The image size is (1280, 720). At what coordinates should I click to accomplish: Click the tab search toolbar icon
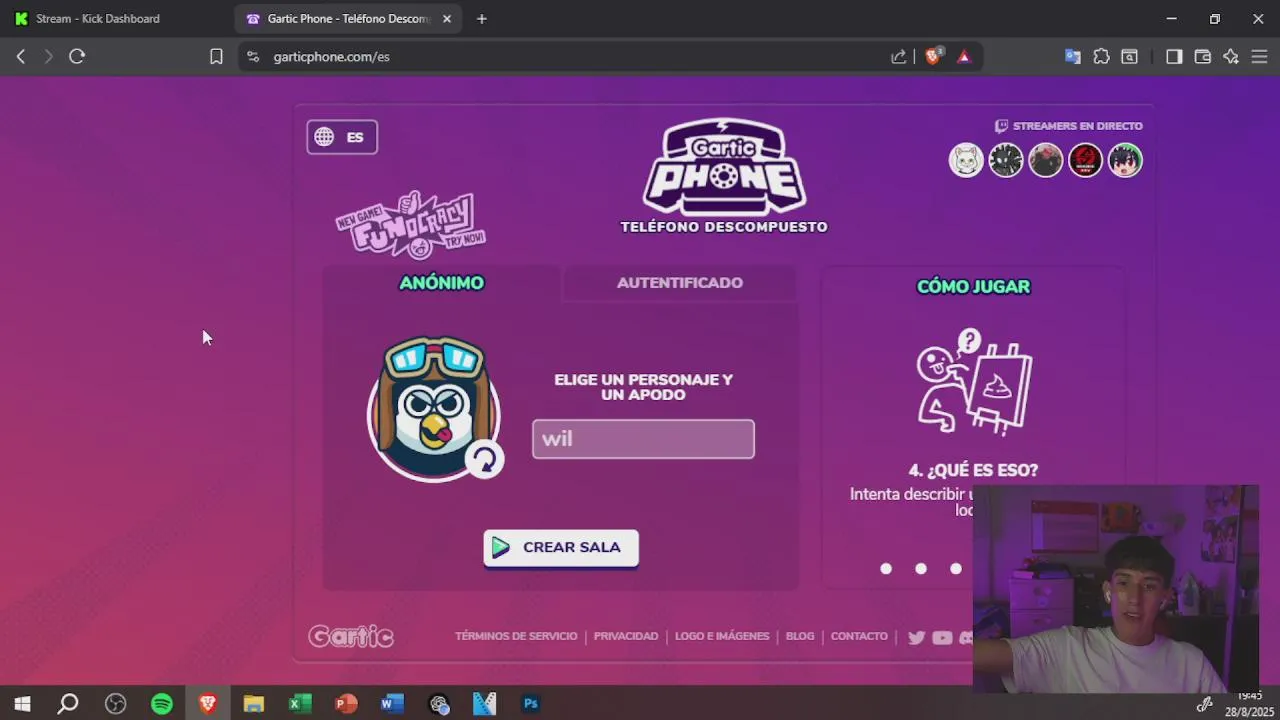tap(1129, 57)
